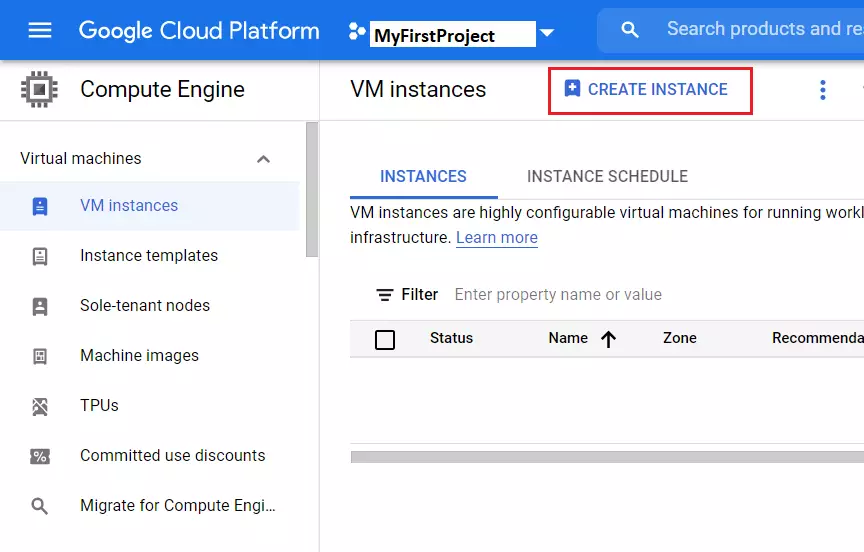Switch to INSTANCES tab
The height and width of the screenshot is (552, 864).
pyautogui.click(x=423, y=176)
